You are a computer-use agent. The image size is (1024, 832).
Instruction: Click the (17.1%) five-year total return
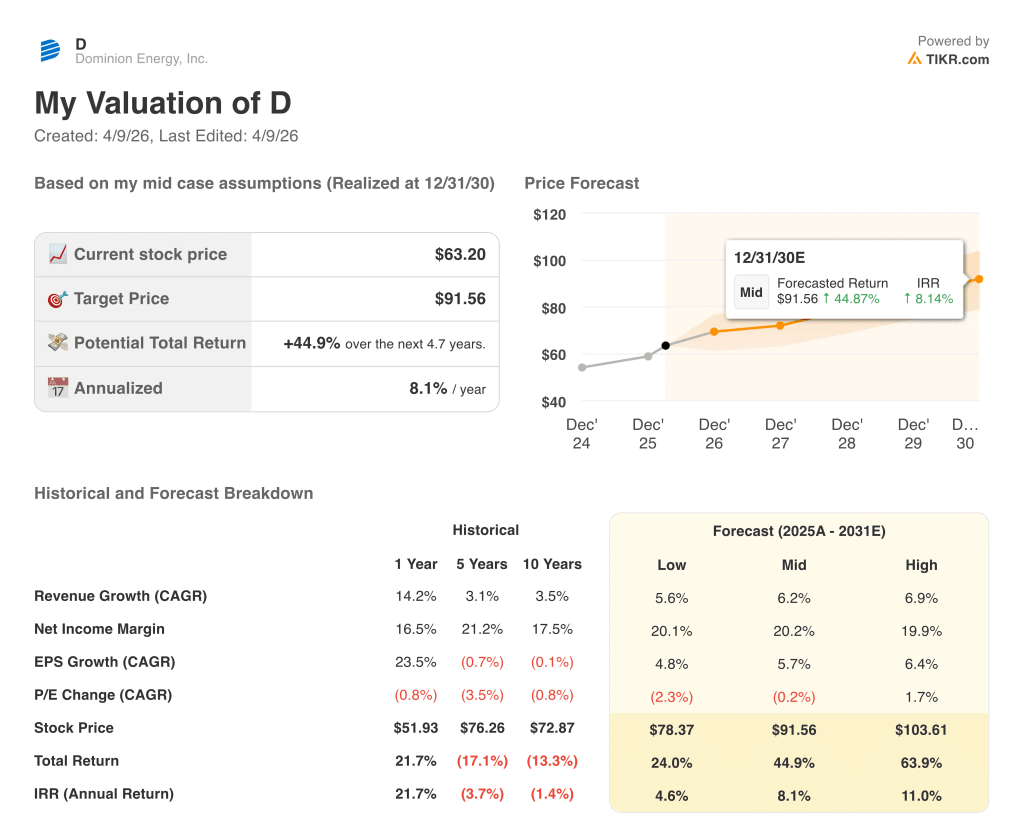click(482, 761)
